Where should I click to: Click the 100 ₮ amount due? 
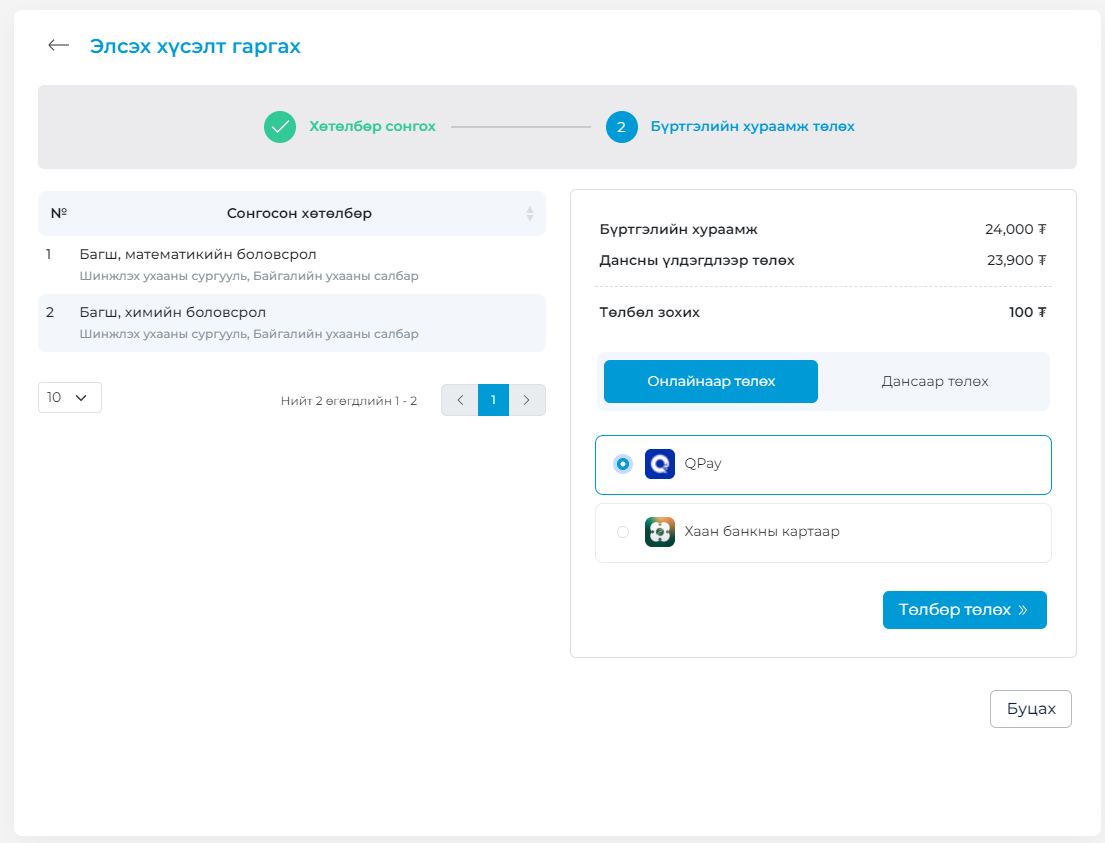(x=1027, y=312)
